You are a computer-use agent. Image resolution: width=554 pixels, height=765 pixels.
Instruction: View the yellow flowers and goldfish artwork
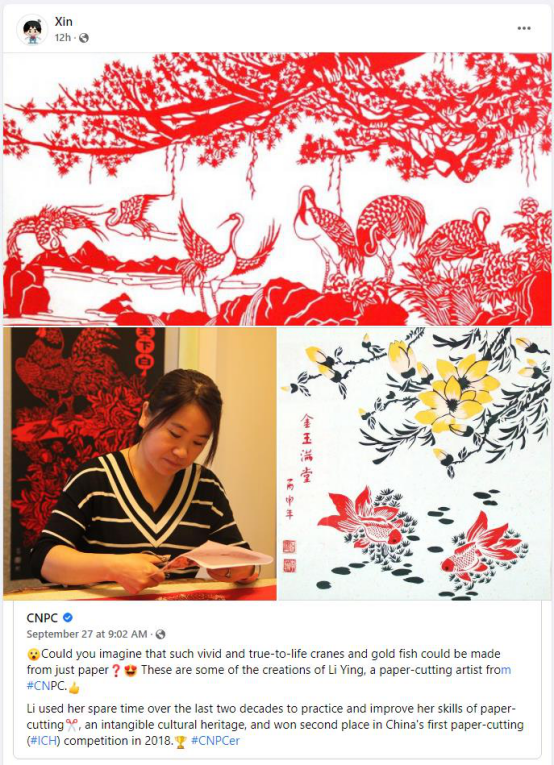pyautogui.click(x=415, y=463)
